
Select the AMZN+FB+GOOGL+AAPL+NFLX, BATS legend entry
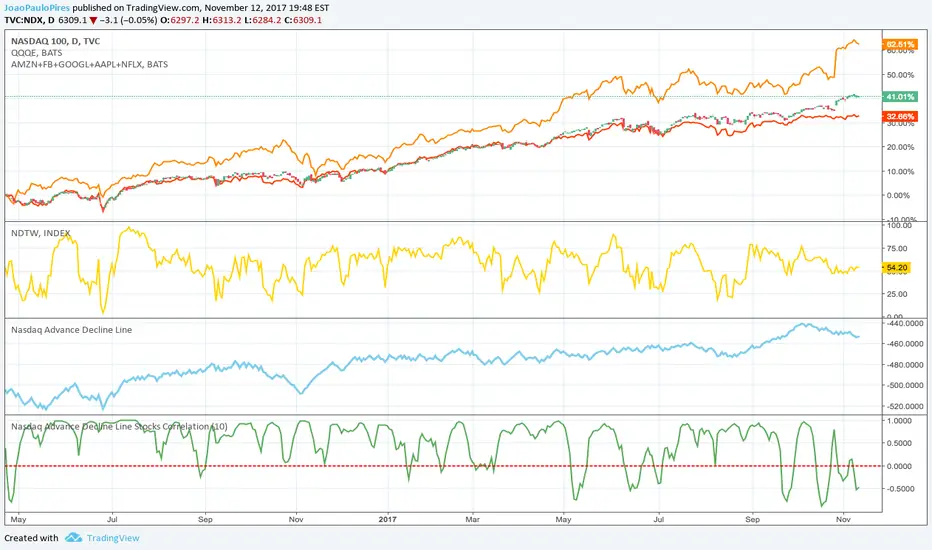pos(89,64)
